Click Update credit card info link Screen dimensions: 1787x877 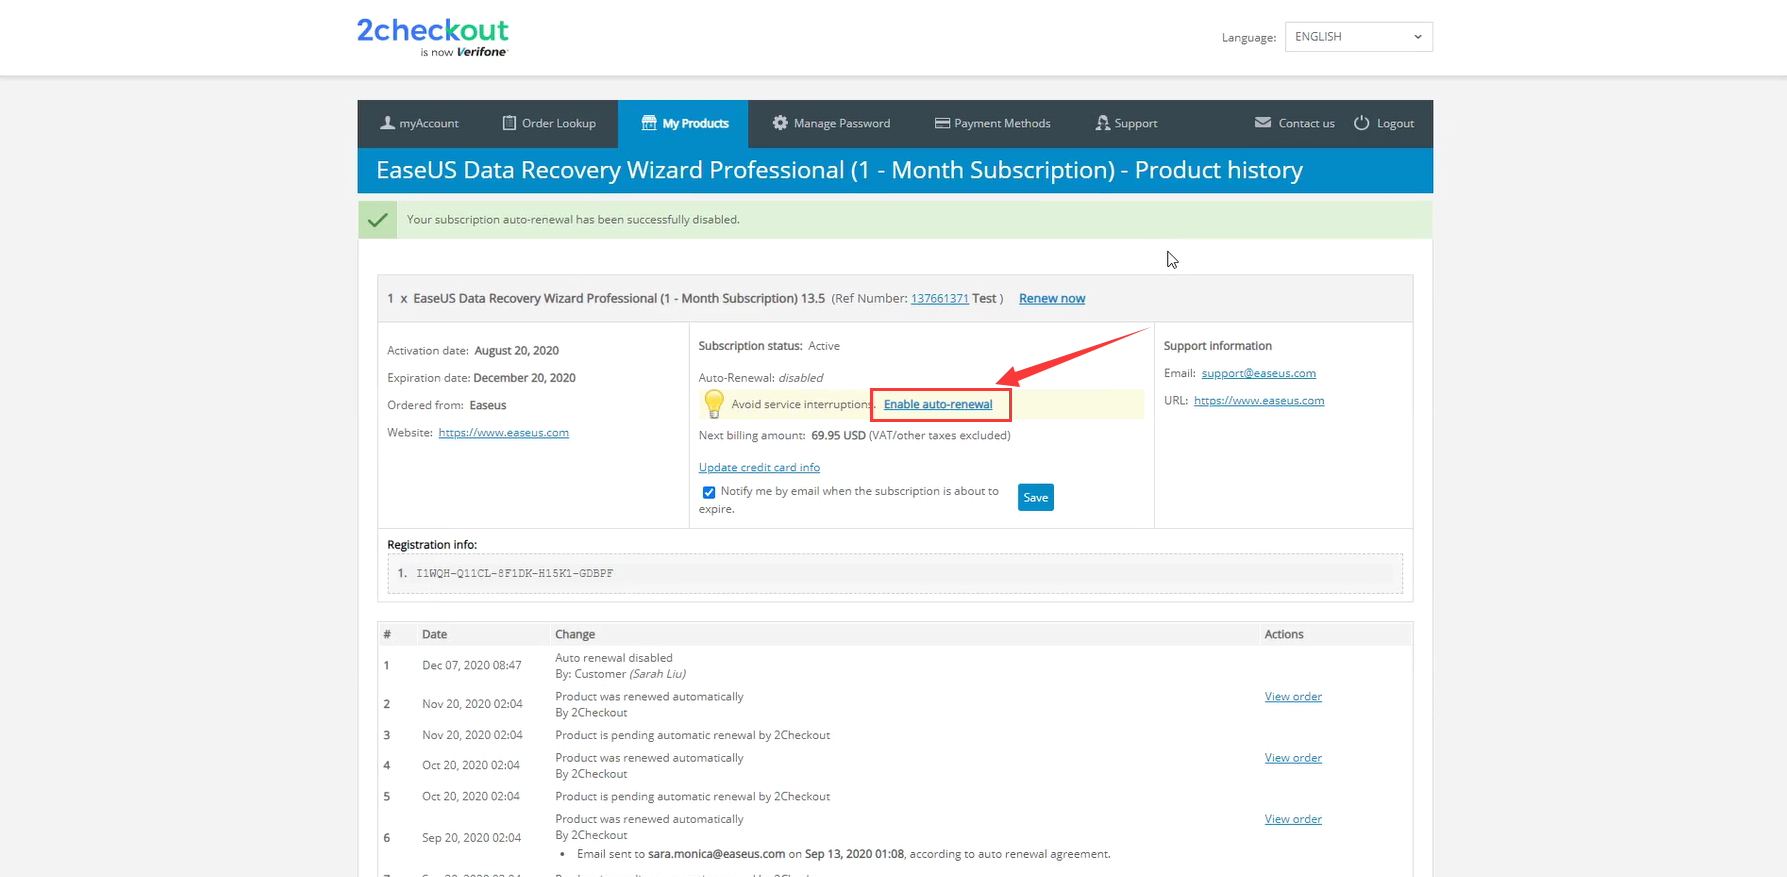point(759,467)
